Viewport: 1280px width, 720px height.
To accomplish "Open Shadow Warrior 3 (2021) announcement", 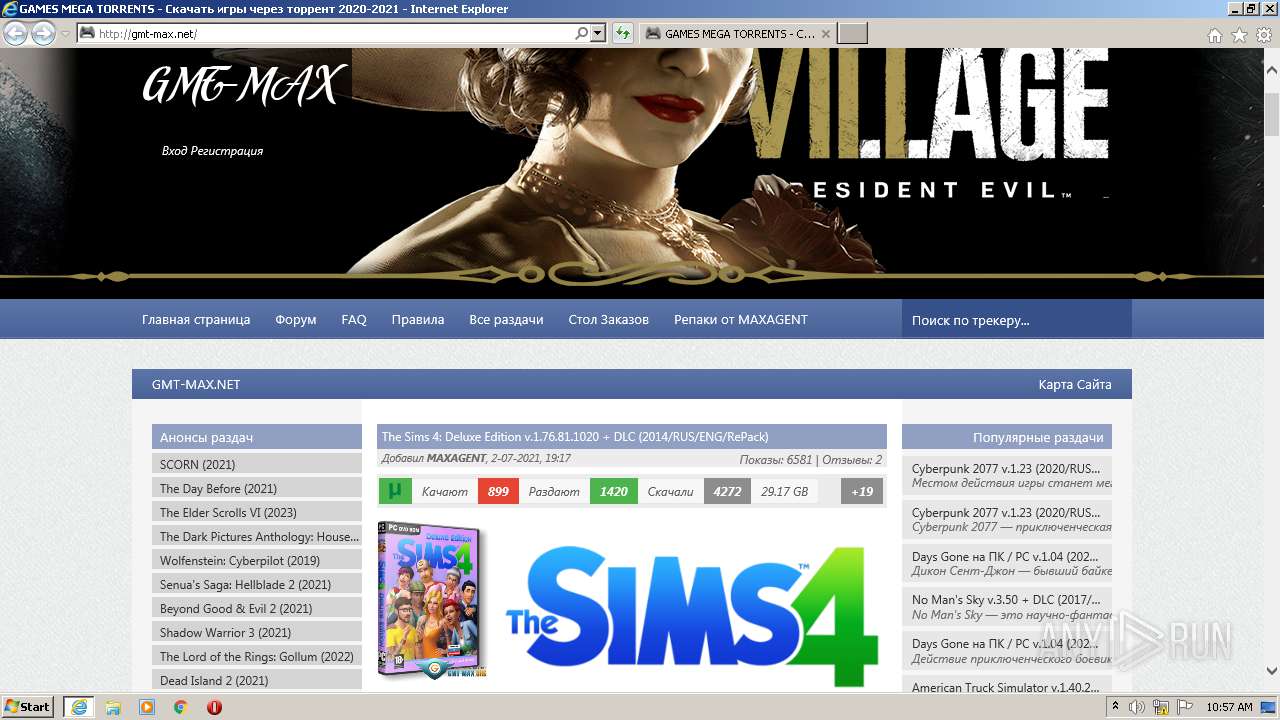I will pyautogui.click(x=257, y=632).
